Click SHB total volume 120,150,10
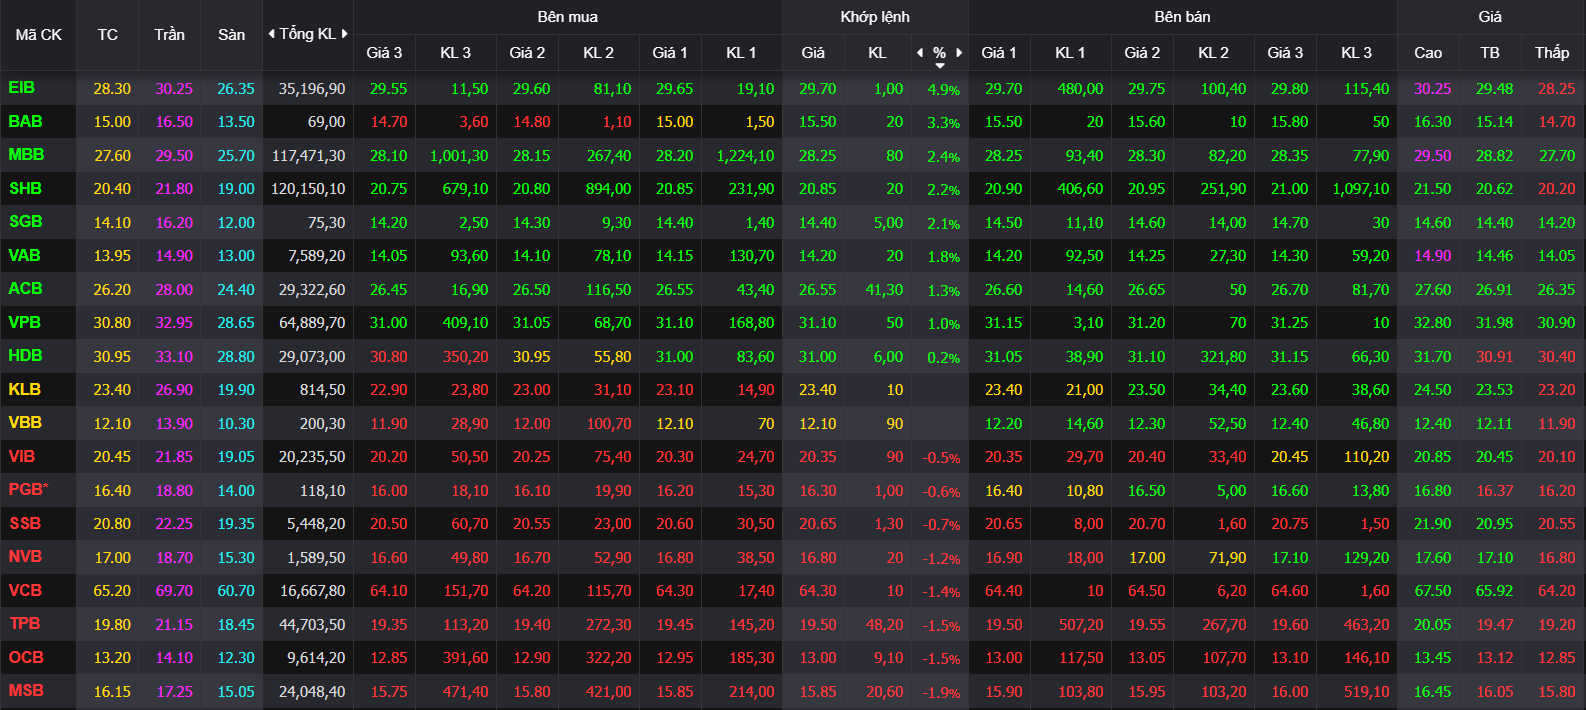 308,189
